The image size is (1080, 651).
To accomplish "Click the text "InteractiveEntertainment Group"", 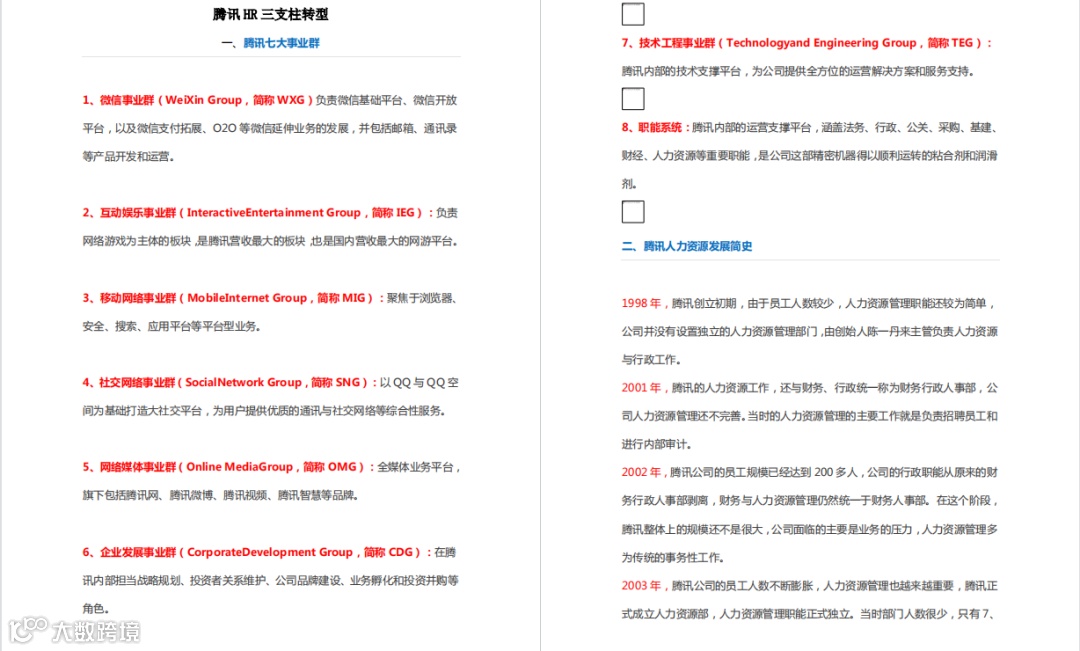I will click(x=273, y=212).
